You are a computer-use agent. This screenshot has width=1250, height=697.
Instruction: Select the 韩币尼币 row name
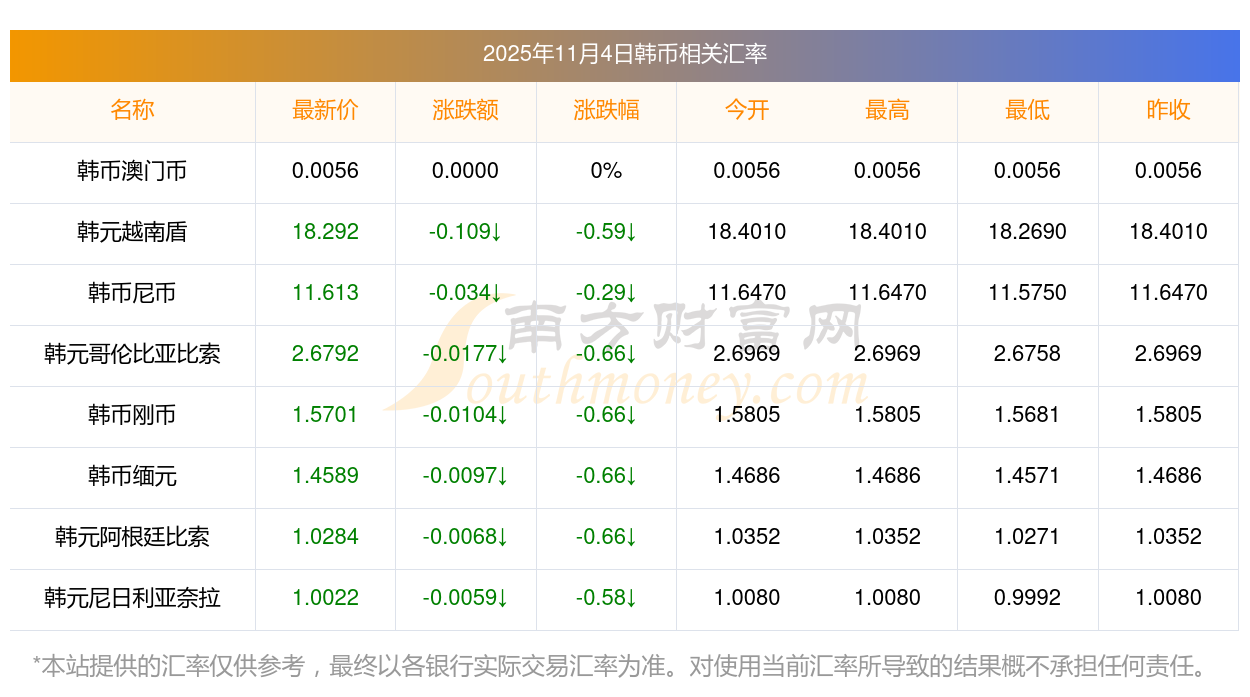point(132,293)
